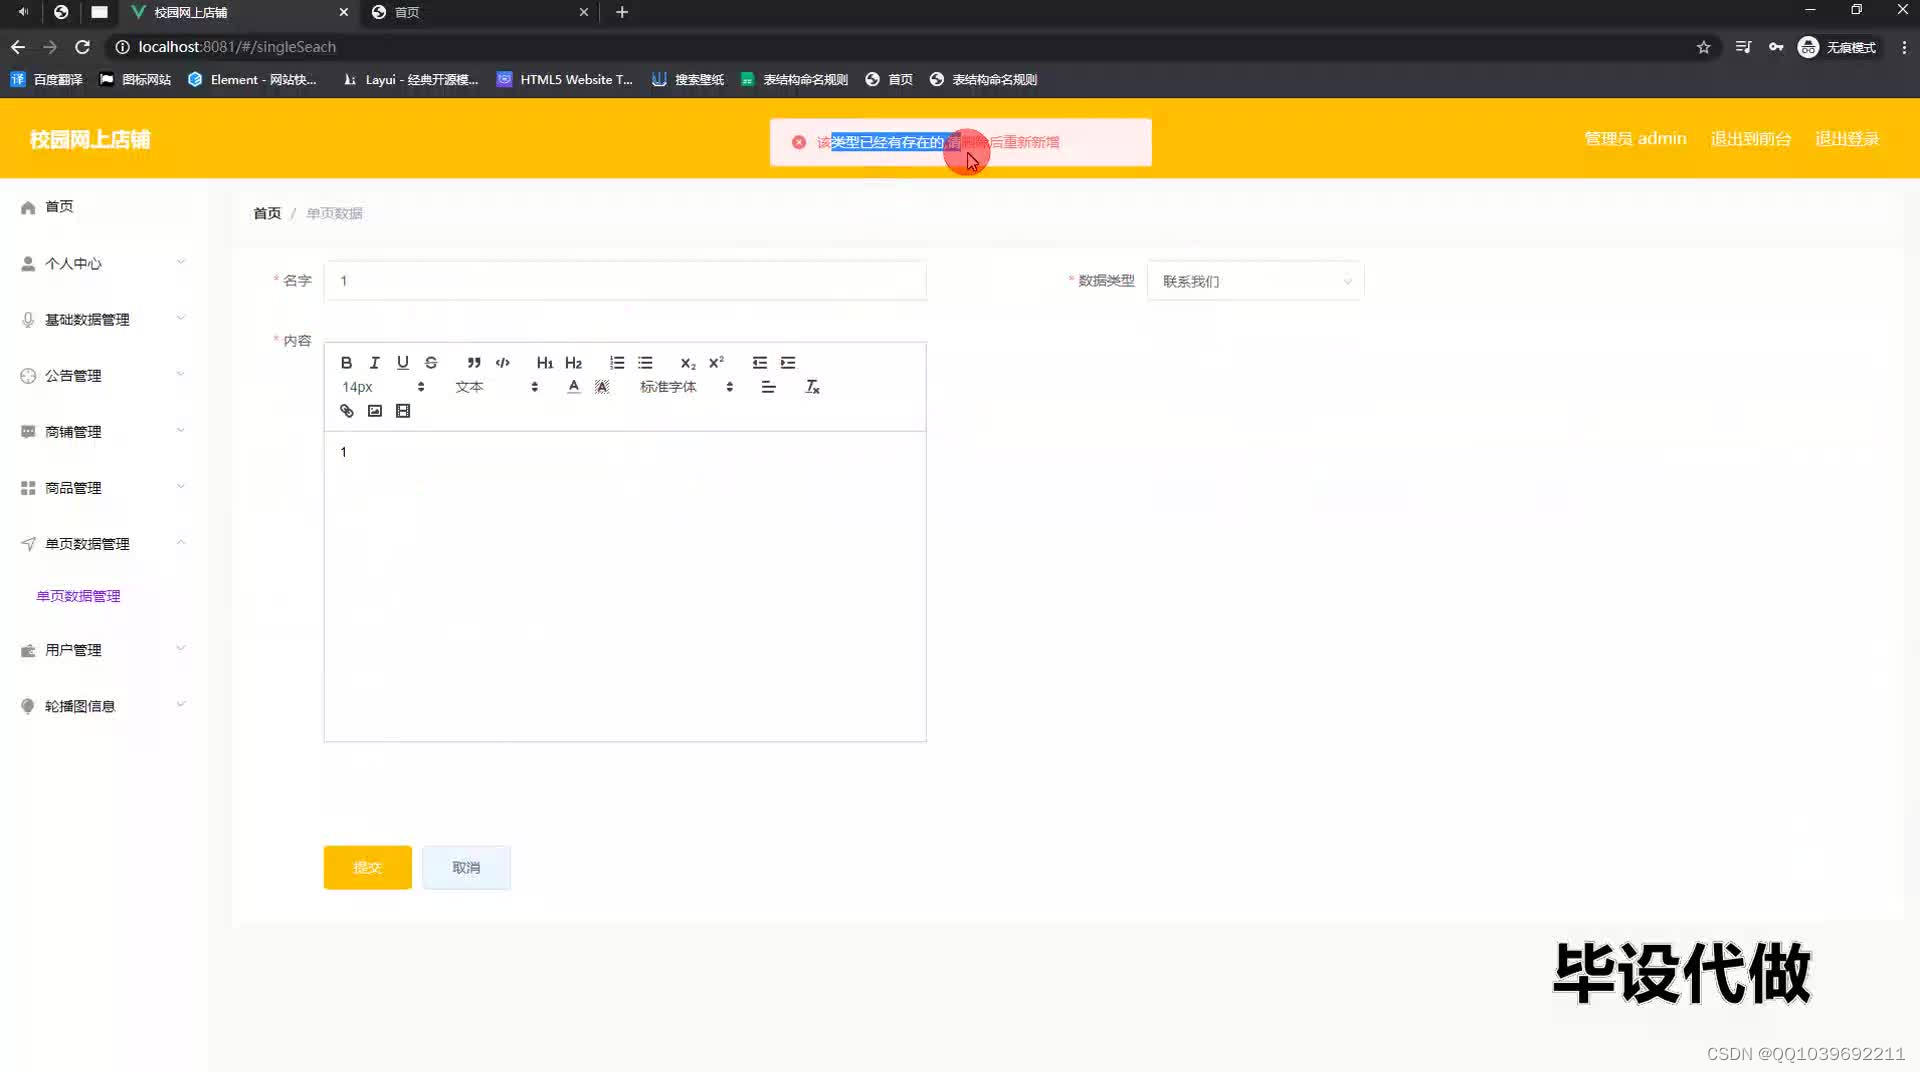Toggle underline formatting in editor
The image size is (1920, 1072).
402,363
